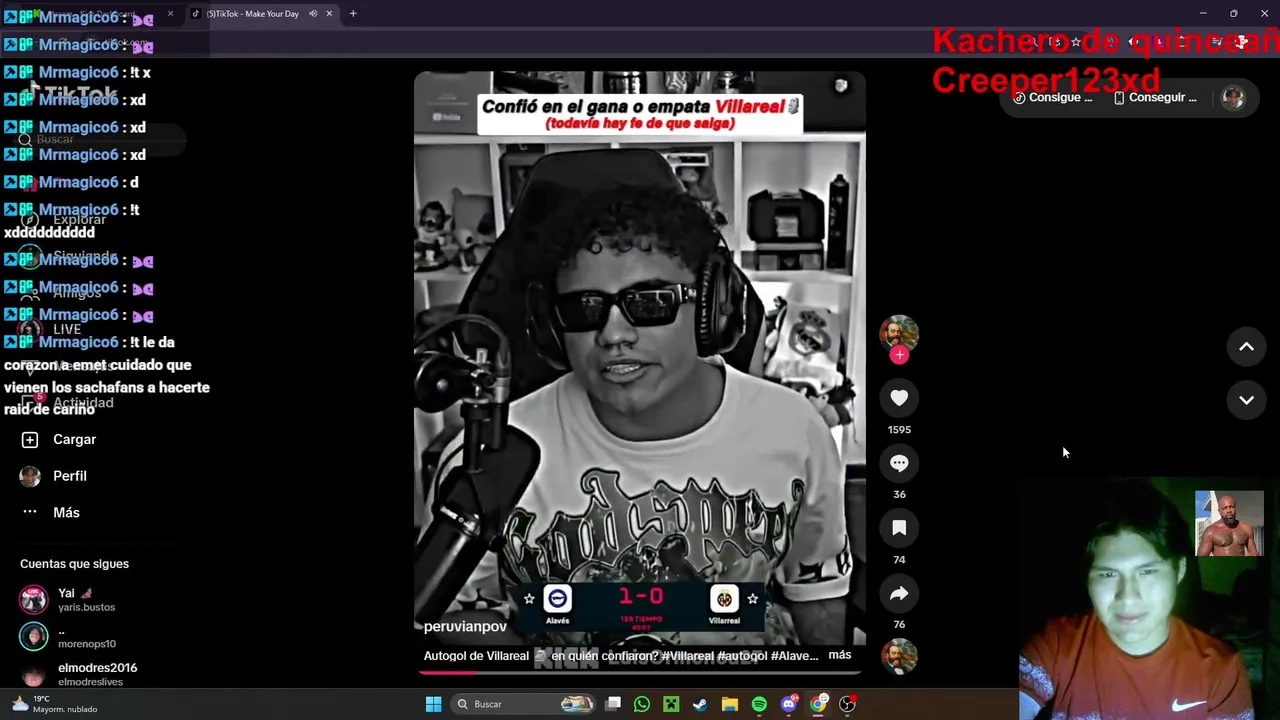Seek using the video progress bar
The width and height of the screenshot is (1280, 720).
coord(640,672)
